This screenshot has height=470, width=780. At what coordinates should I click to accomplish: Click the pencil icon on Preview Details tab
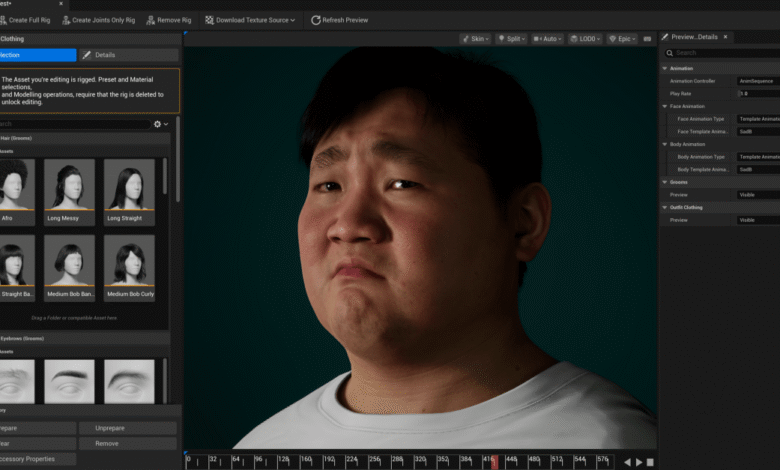665,37
